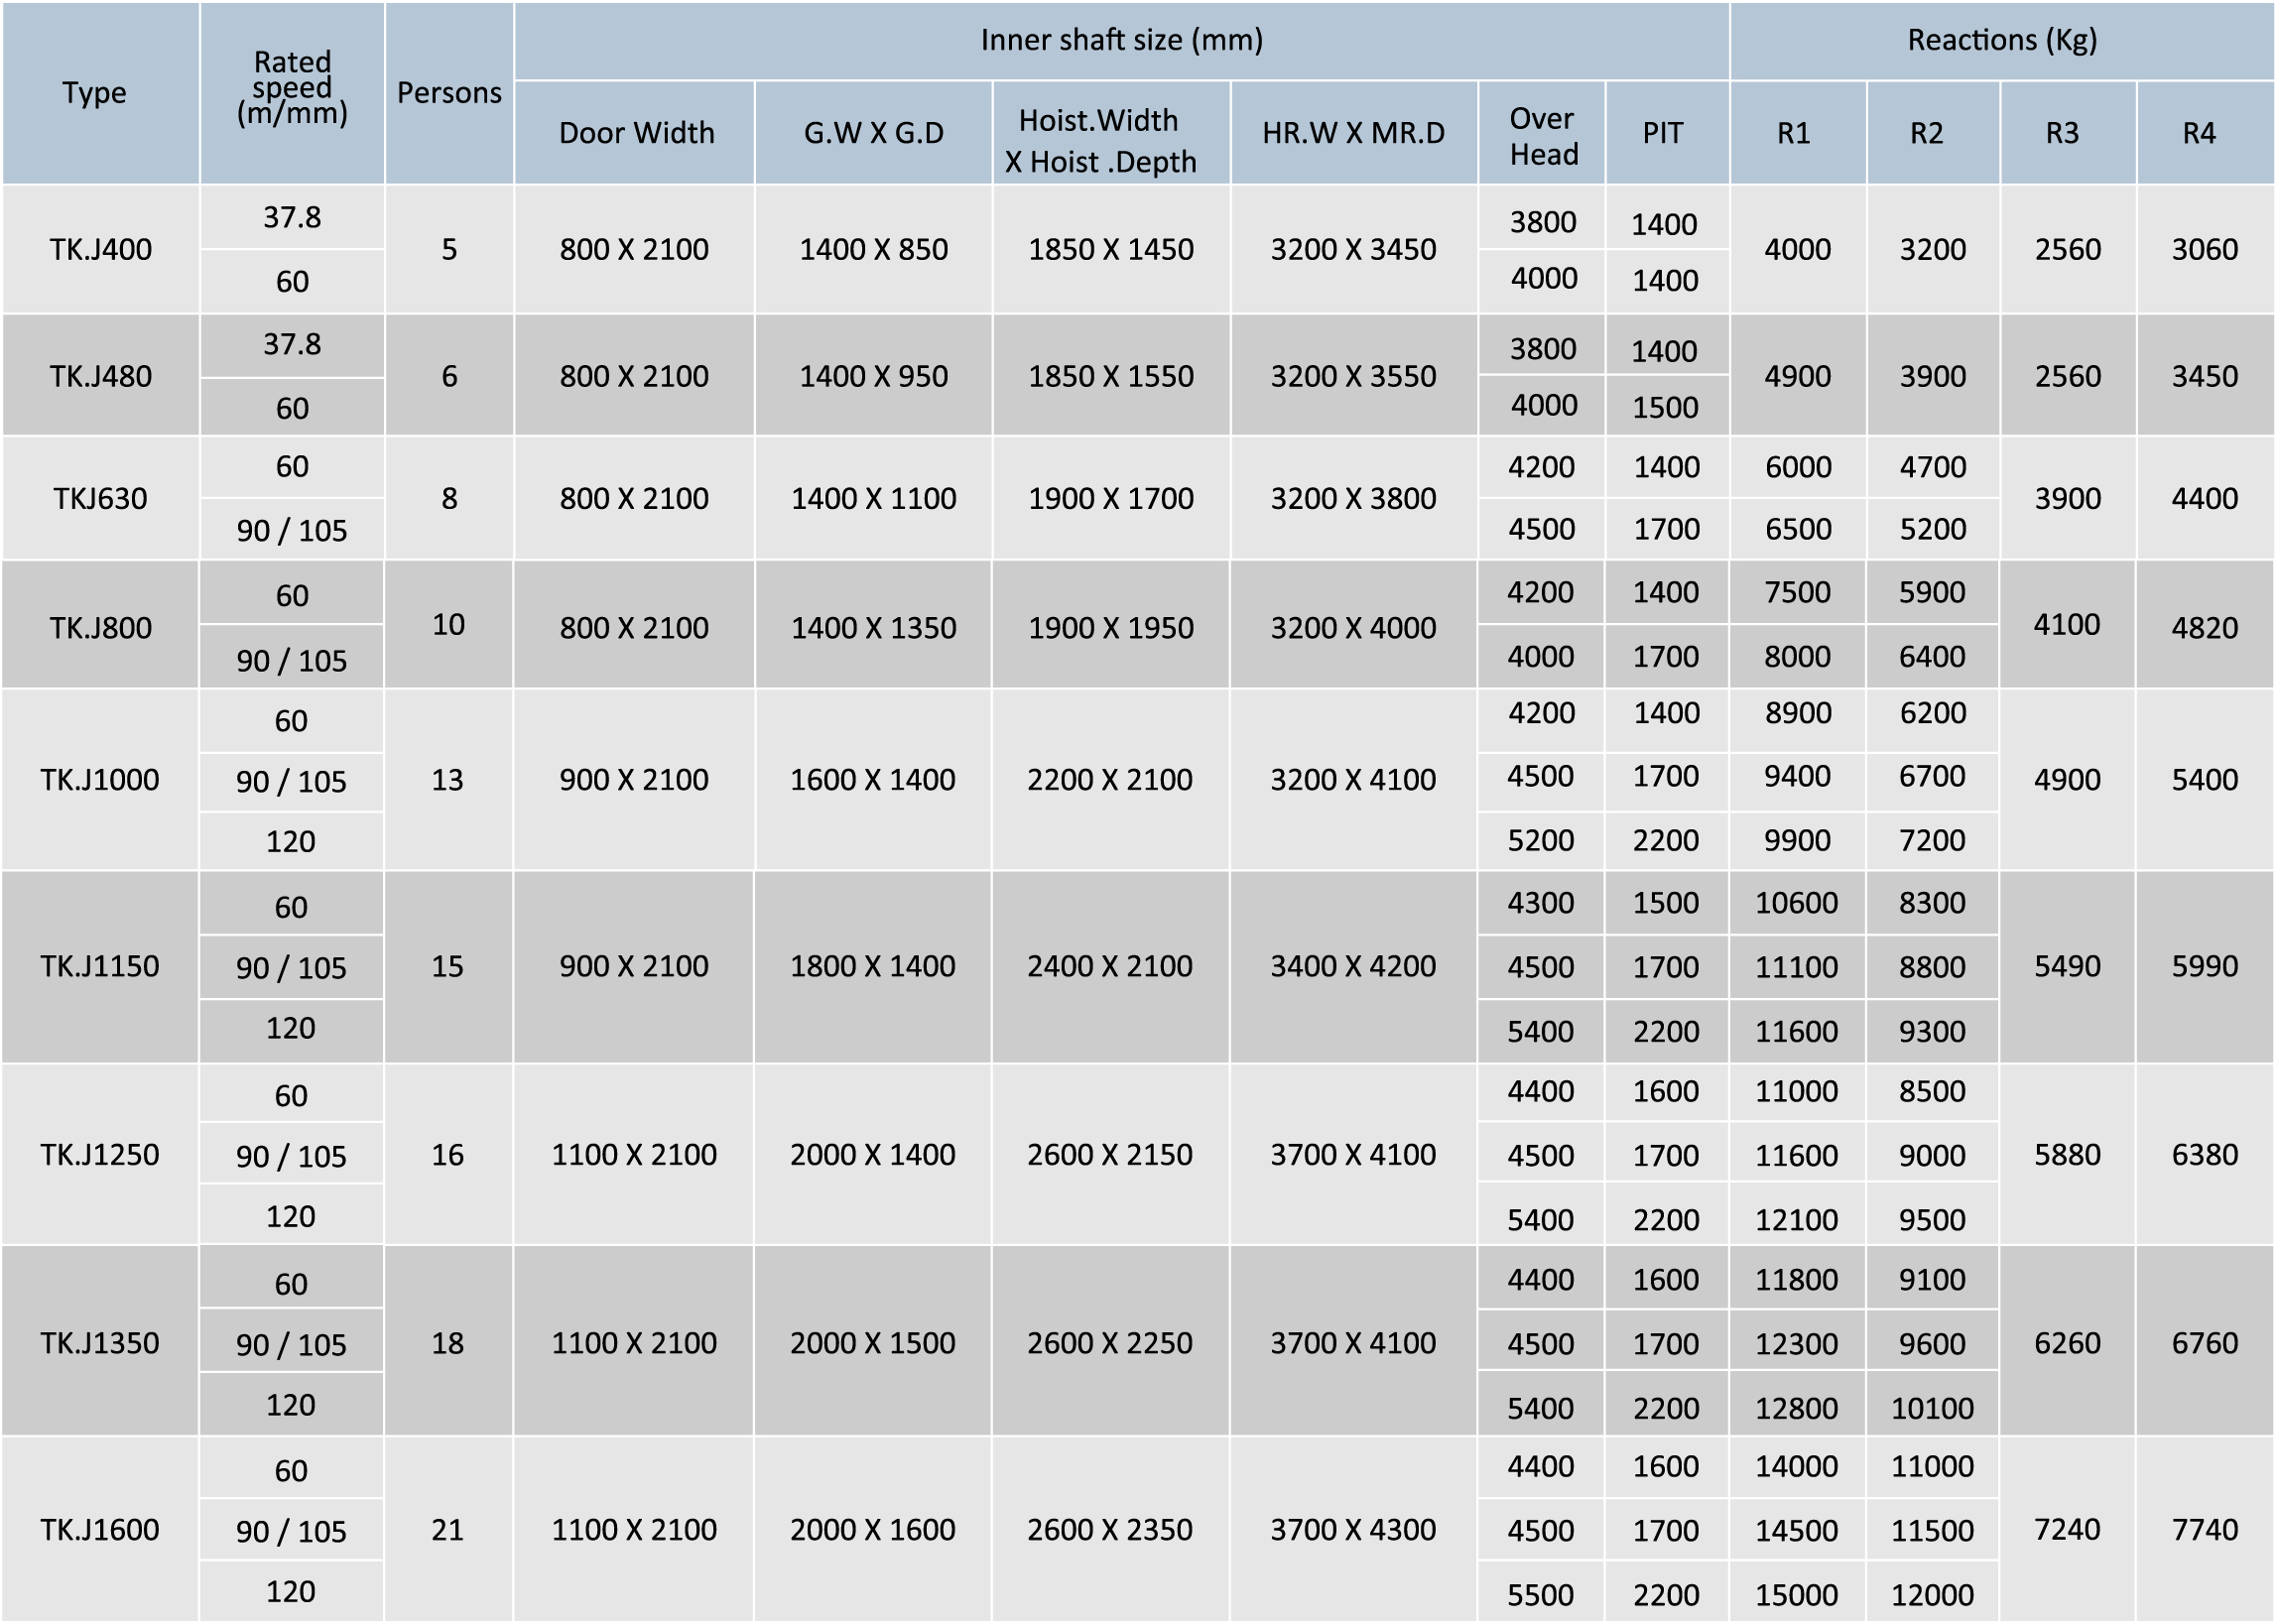This screenshot has width=2277, height=1624.
Task: Click the Door Width subheader
Action: (636, 133)
